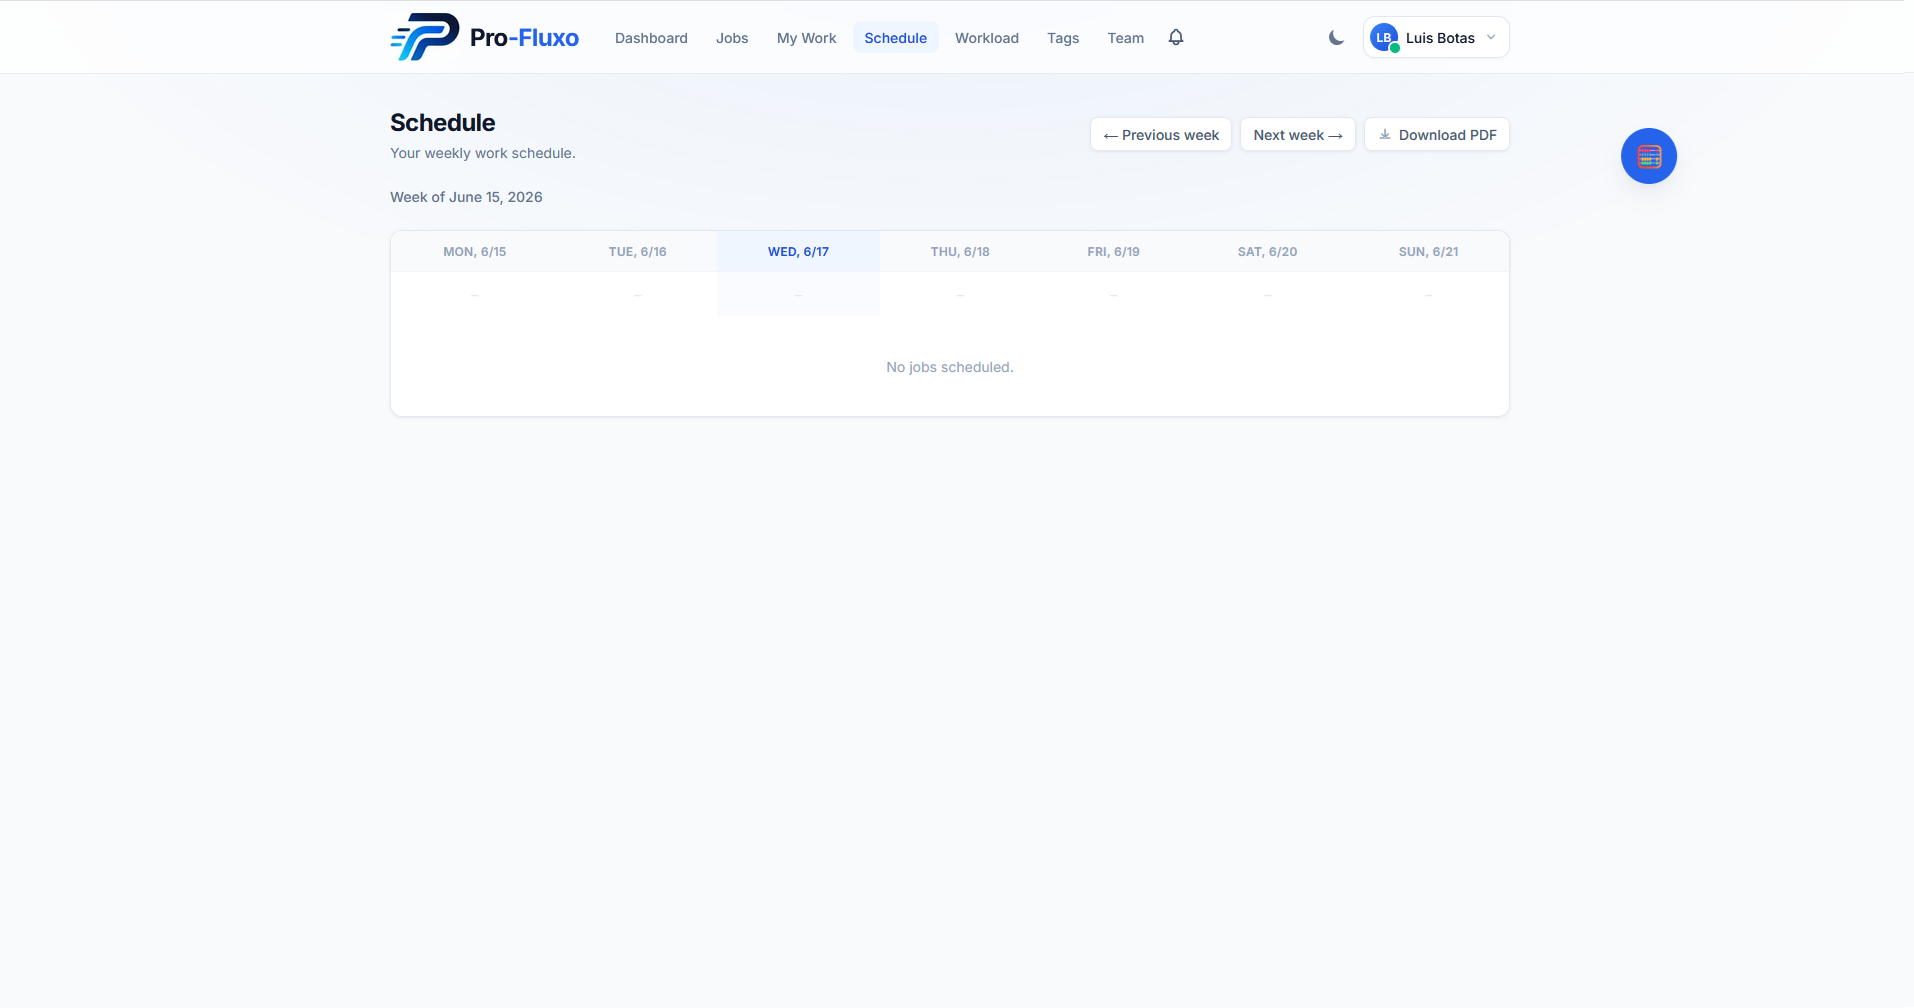
Task: Open the Jobs menu item
Action: (x=732, y=38)
